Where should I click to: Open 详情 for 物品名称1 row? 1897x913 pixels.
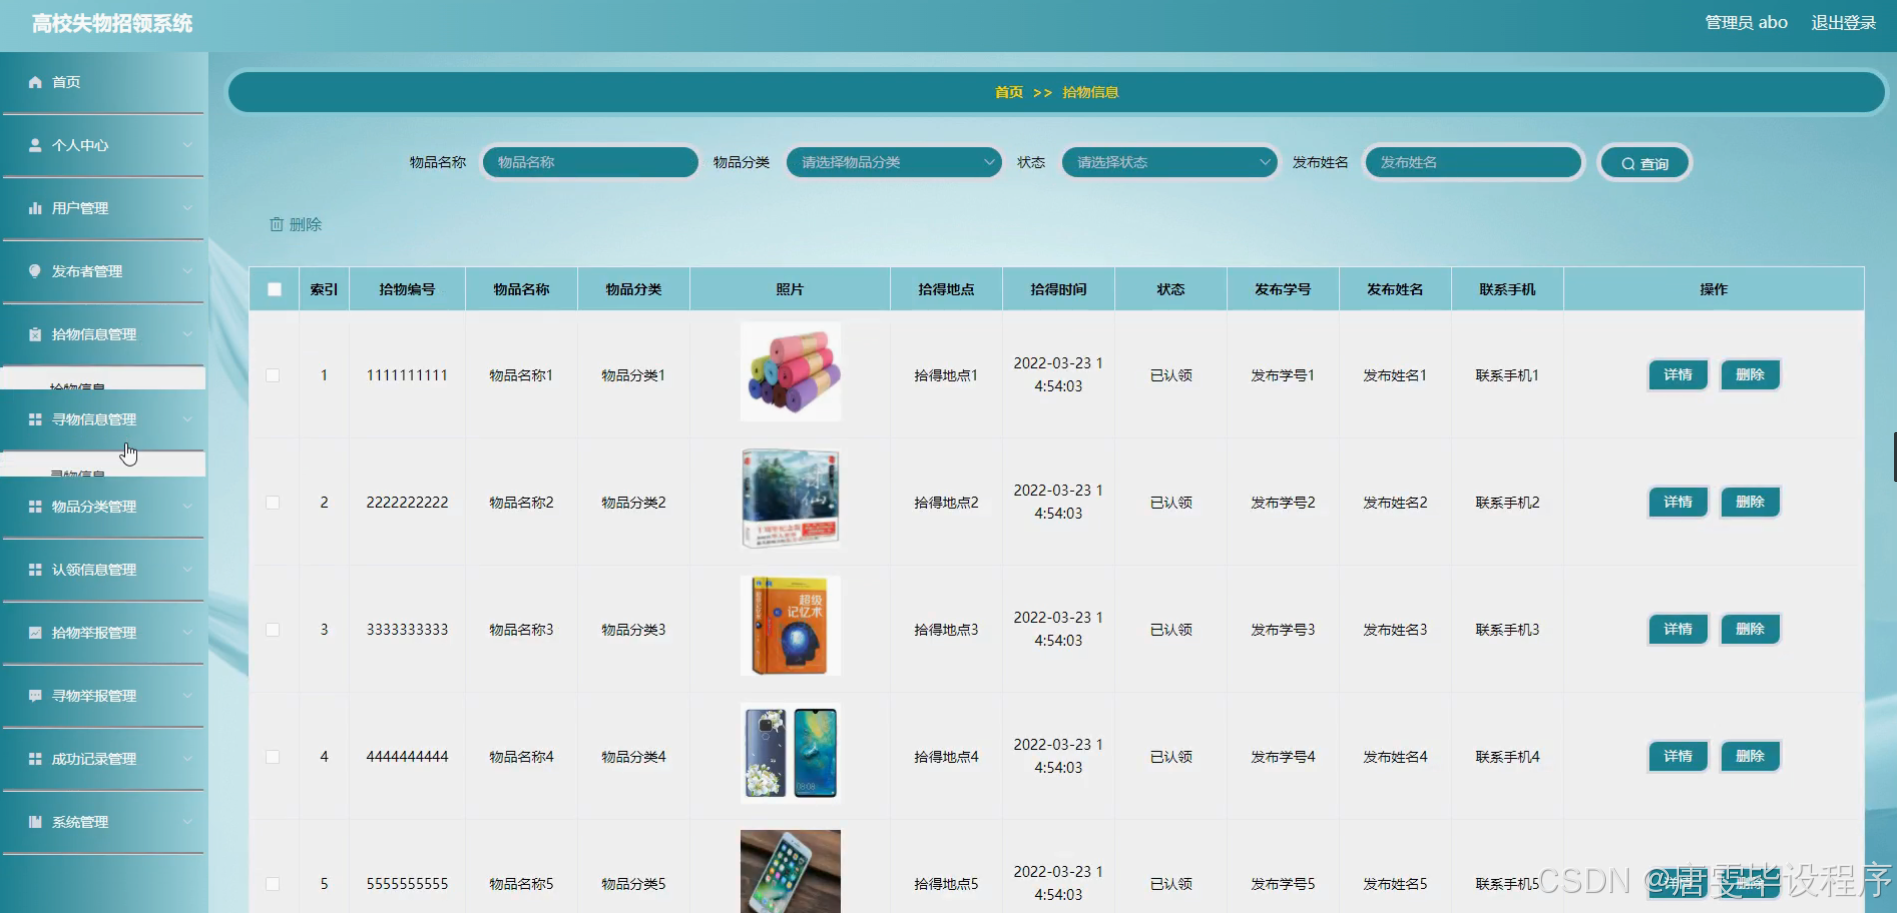click(x=1678, y=375)
